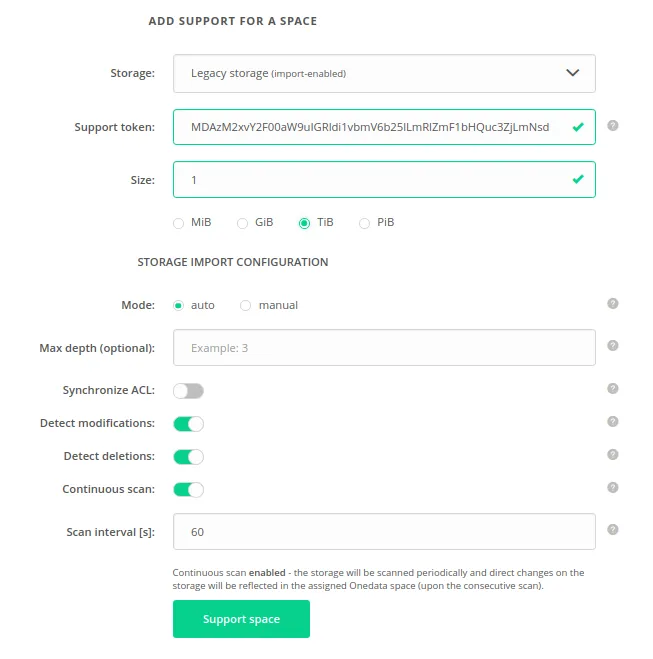Click the Max depth input field

[x=384, y=348]
